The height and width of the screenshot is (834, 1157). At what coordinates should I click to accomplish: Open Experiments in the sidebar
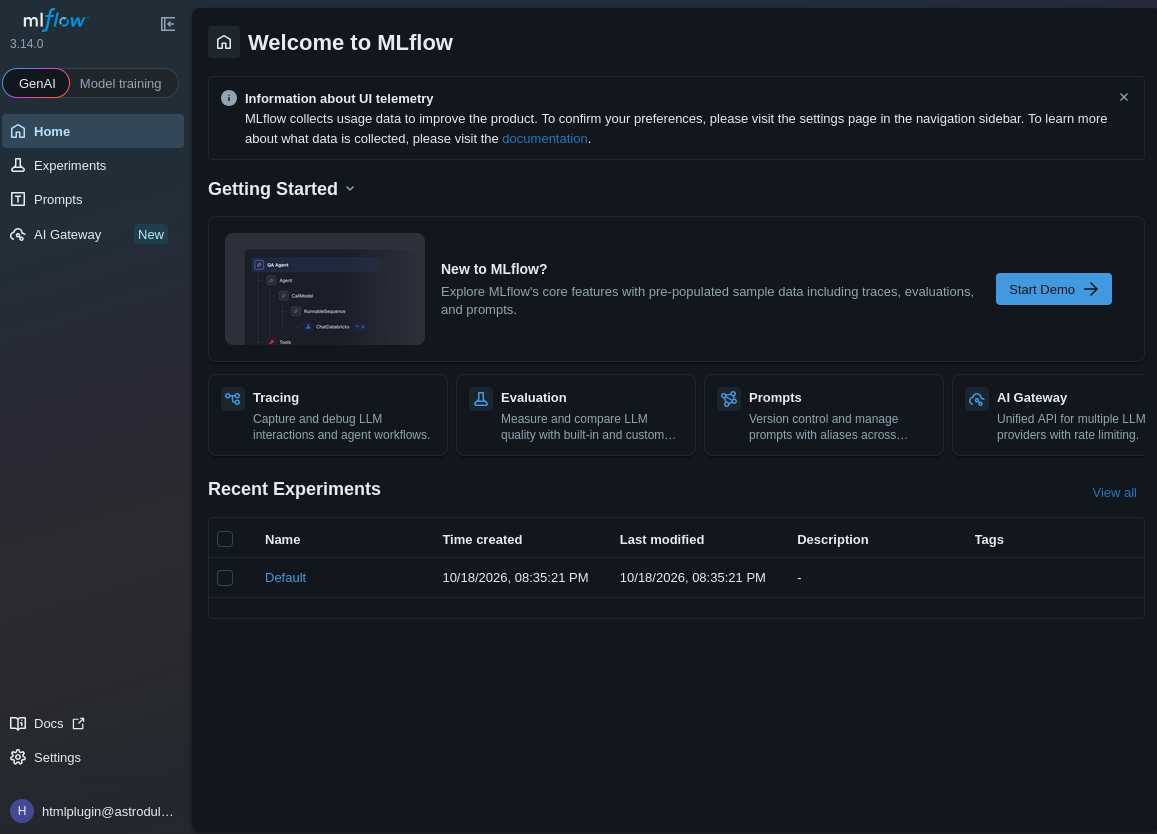[x=93, y=165]
